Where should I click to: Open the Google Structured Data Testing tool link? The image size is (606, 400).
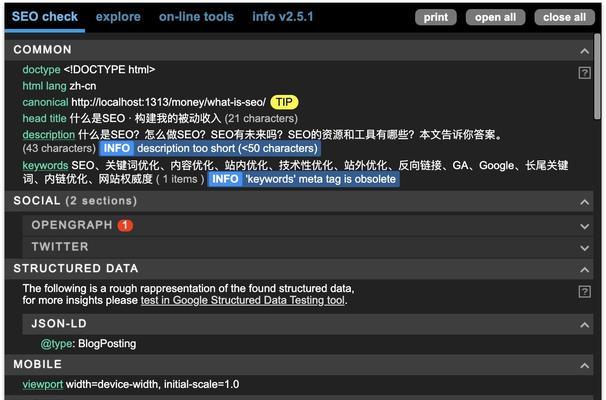click(x=242, y=300)
